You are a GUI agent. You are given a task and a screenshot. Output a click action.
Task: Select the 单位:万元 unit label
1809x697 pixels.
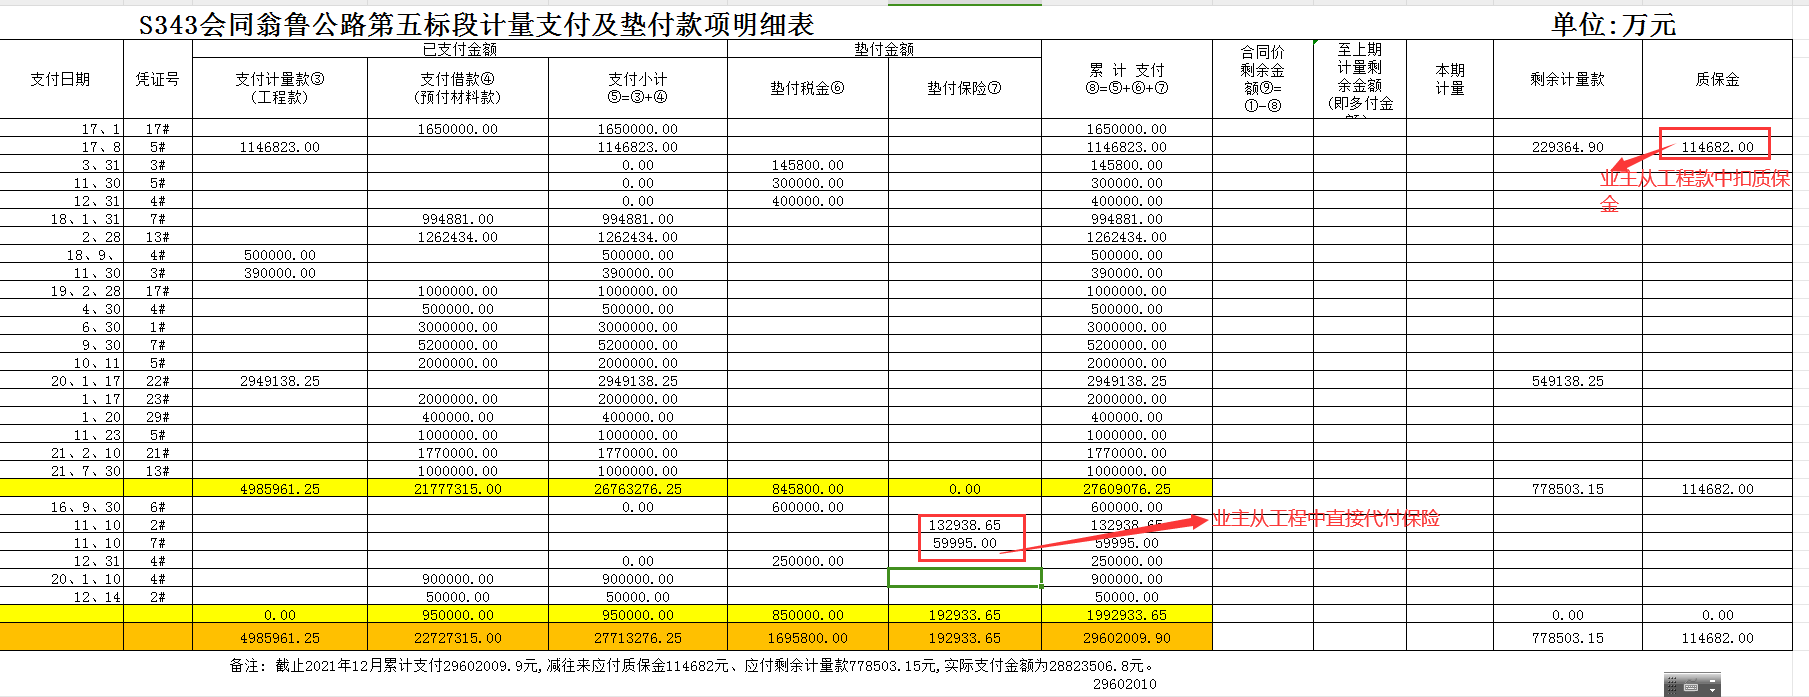click(x=1613, y=25)
